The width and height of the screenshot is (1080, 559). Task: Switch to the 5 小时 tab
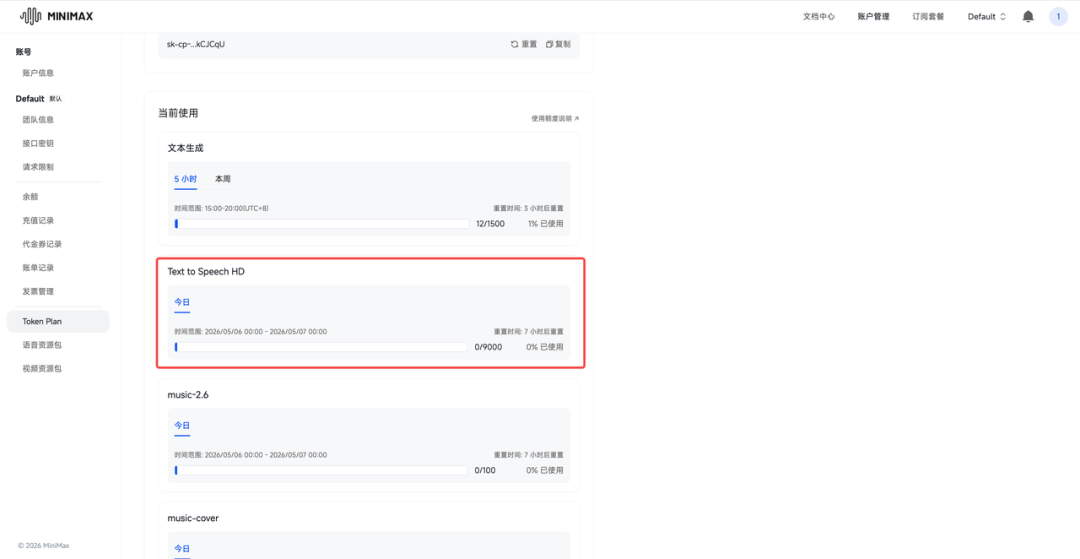(x=185, y=179)
